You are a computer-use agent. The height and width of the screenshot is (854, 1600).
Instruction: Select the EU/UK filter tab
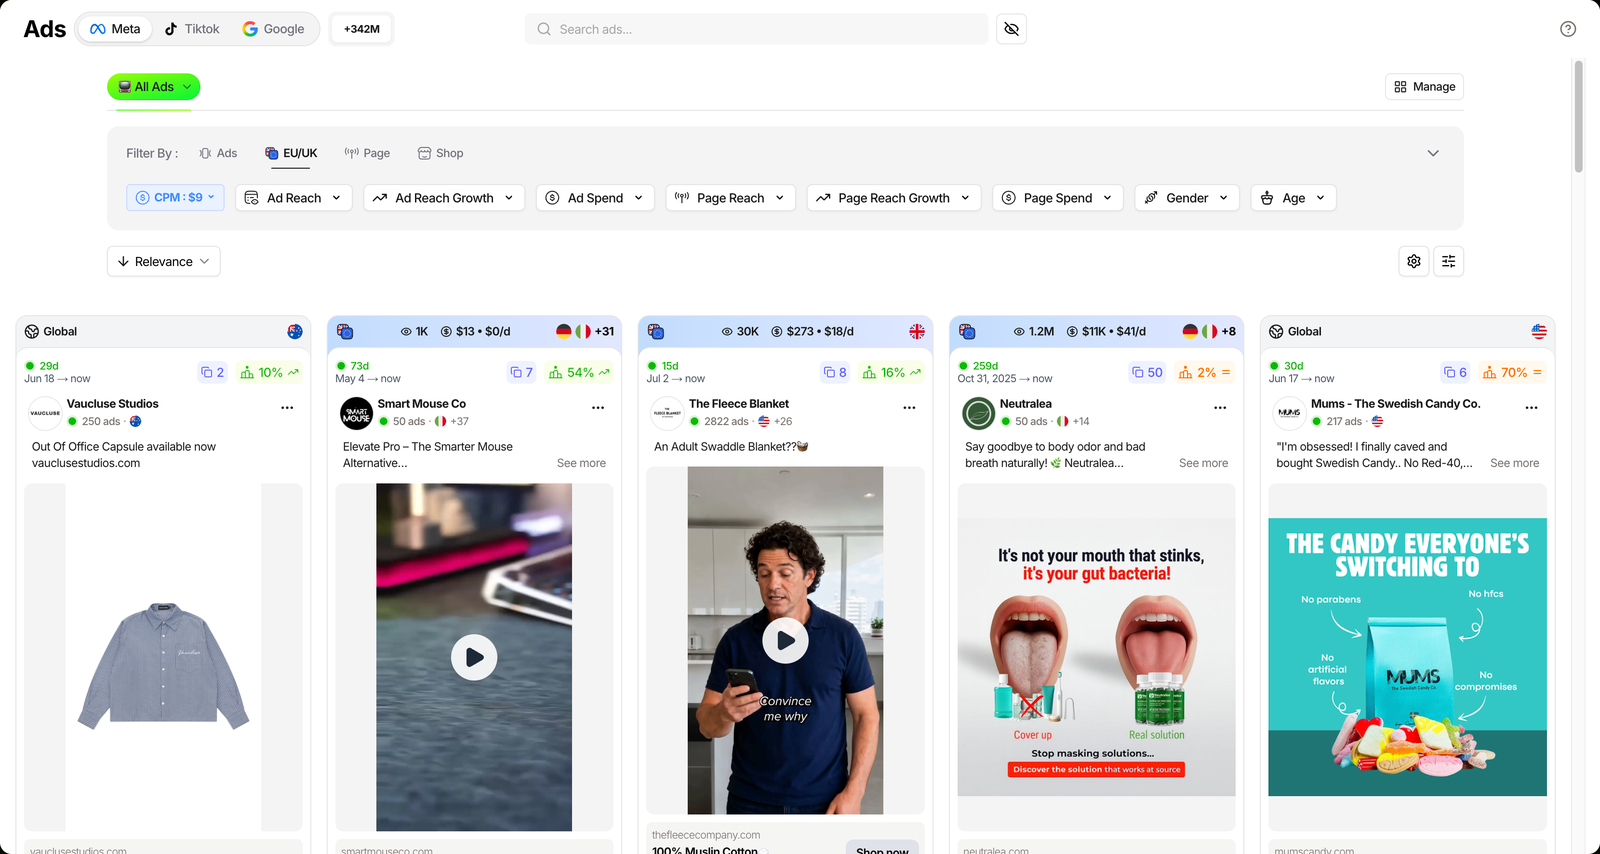click(x=291, y=153)
